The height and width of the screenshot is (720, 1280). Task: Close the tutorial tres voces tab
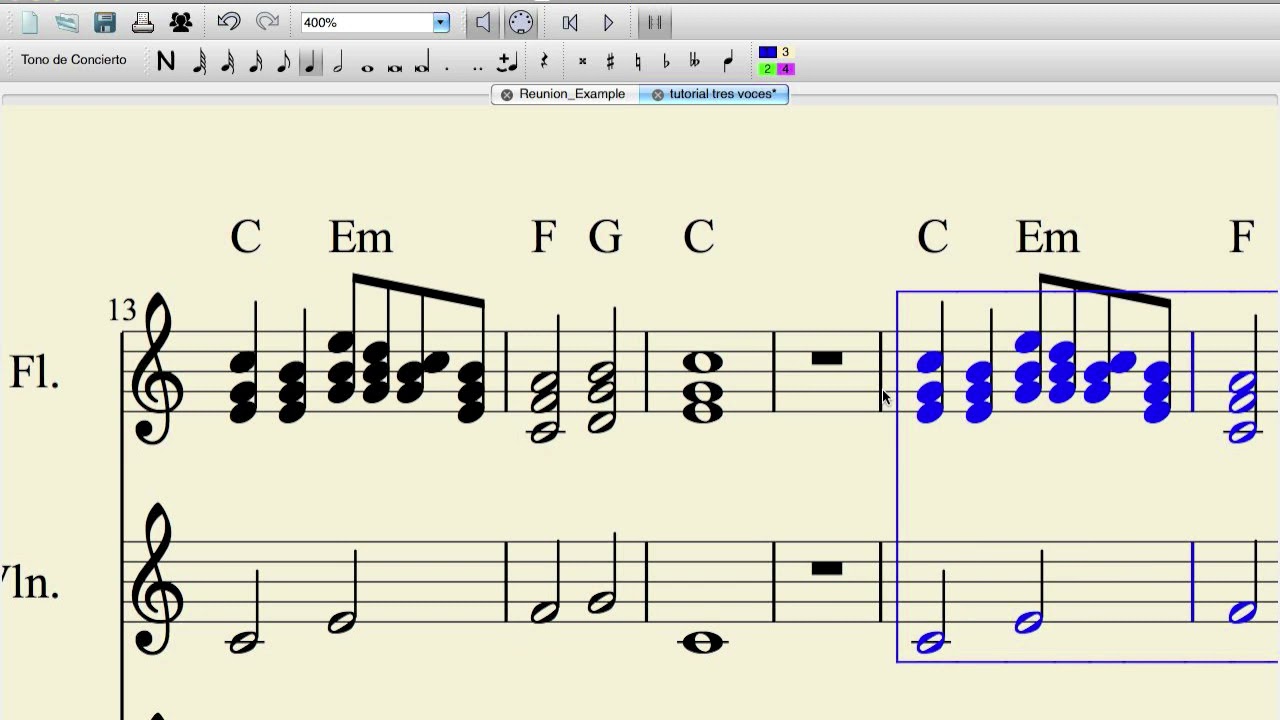[657, 95]
